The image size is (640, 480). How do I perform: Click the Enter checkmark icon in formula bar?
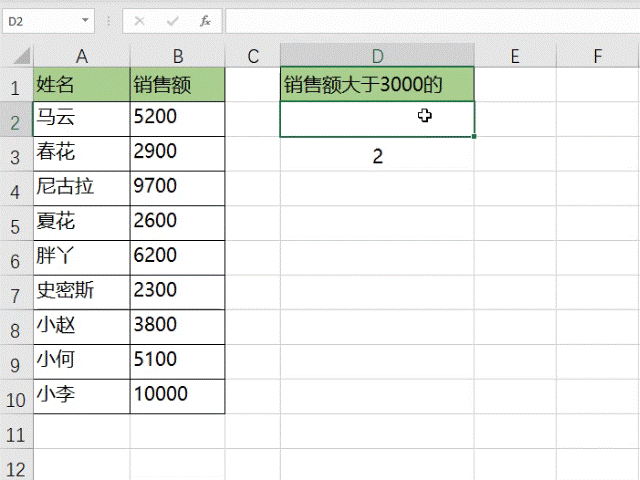(173, 21)
